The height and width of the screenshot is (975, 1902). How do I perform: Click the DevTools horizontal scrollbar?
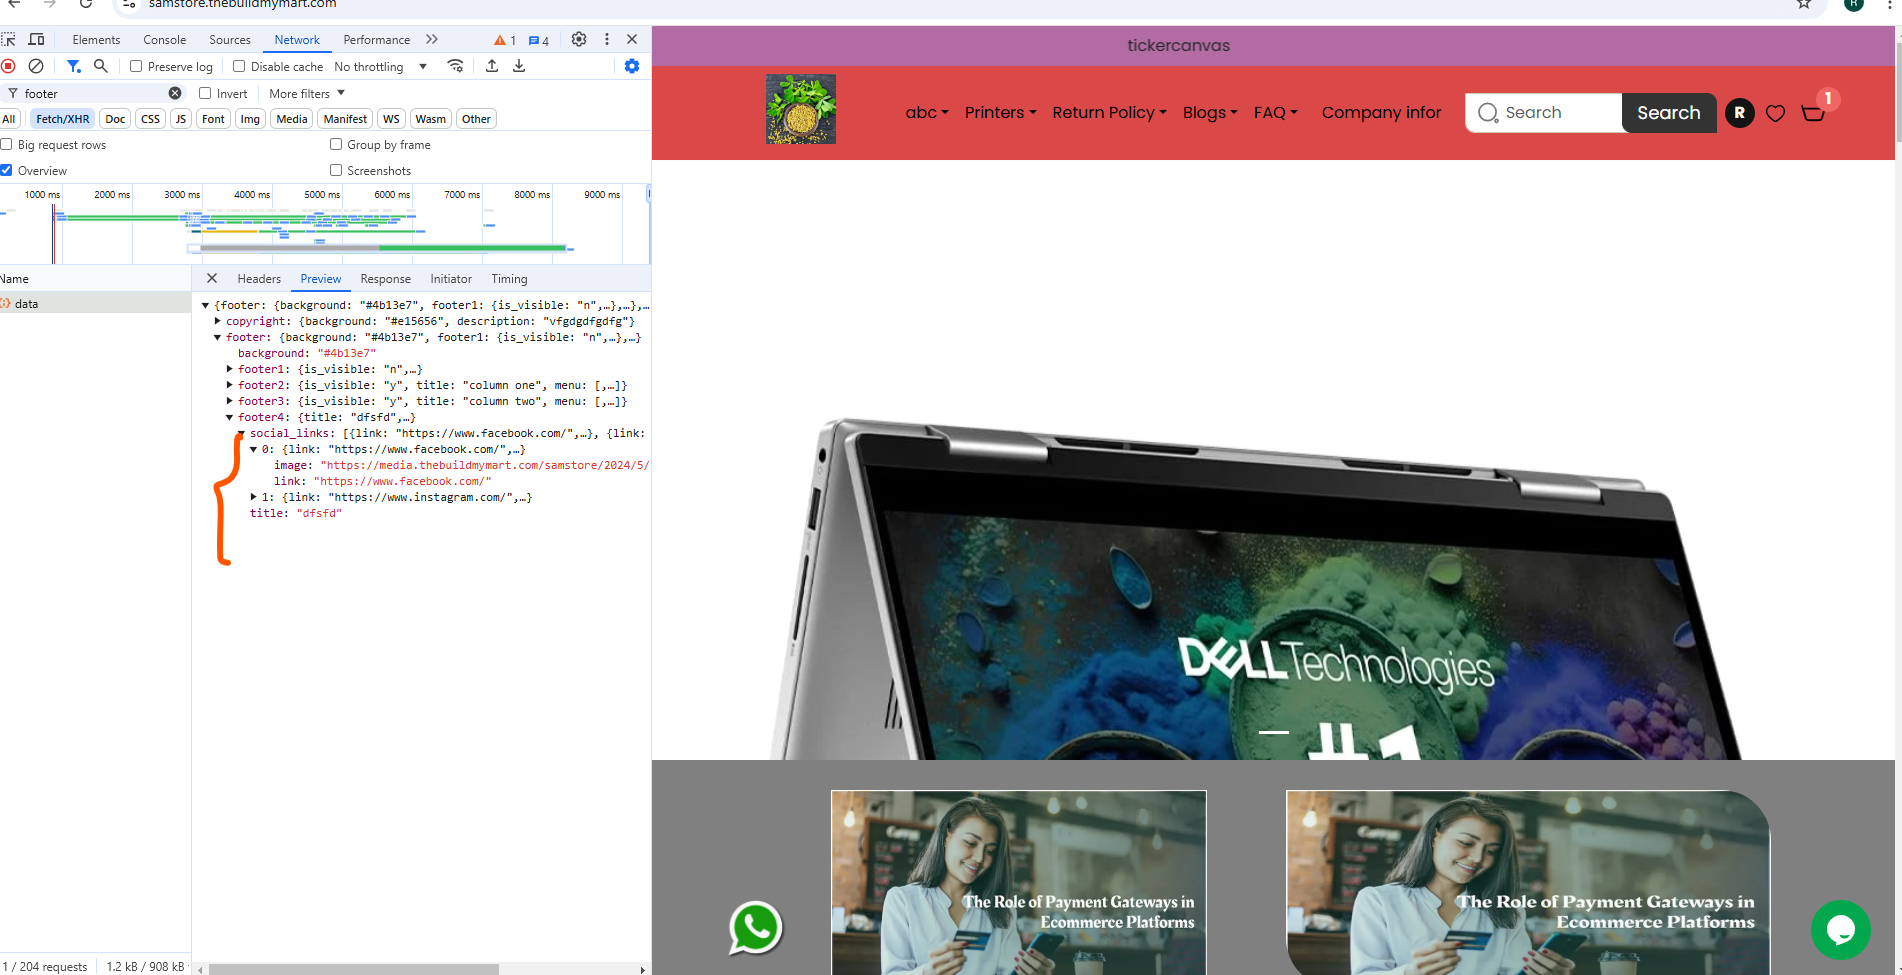pyautogui.click(x=354, y=969)
